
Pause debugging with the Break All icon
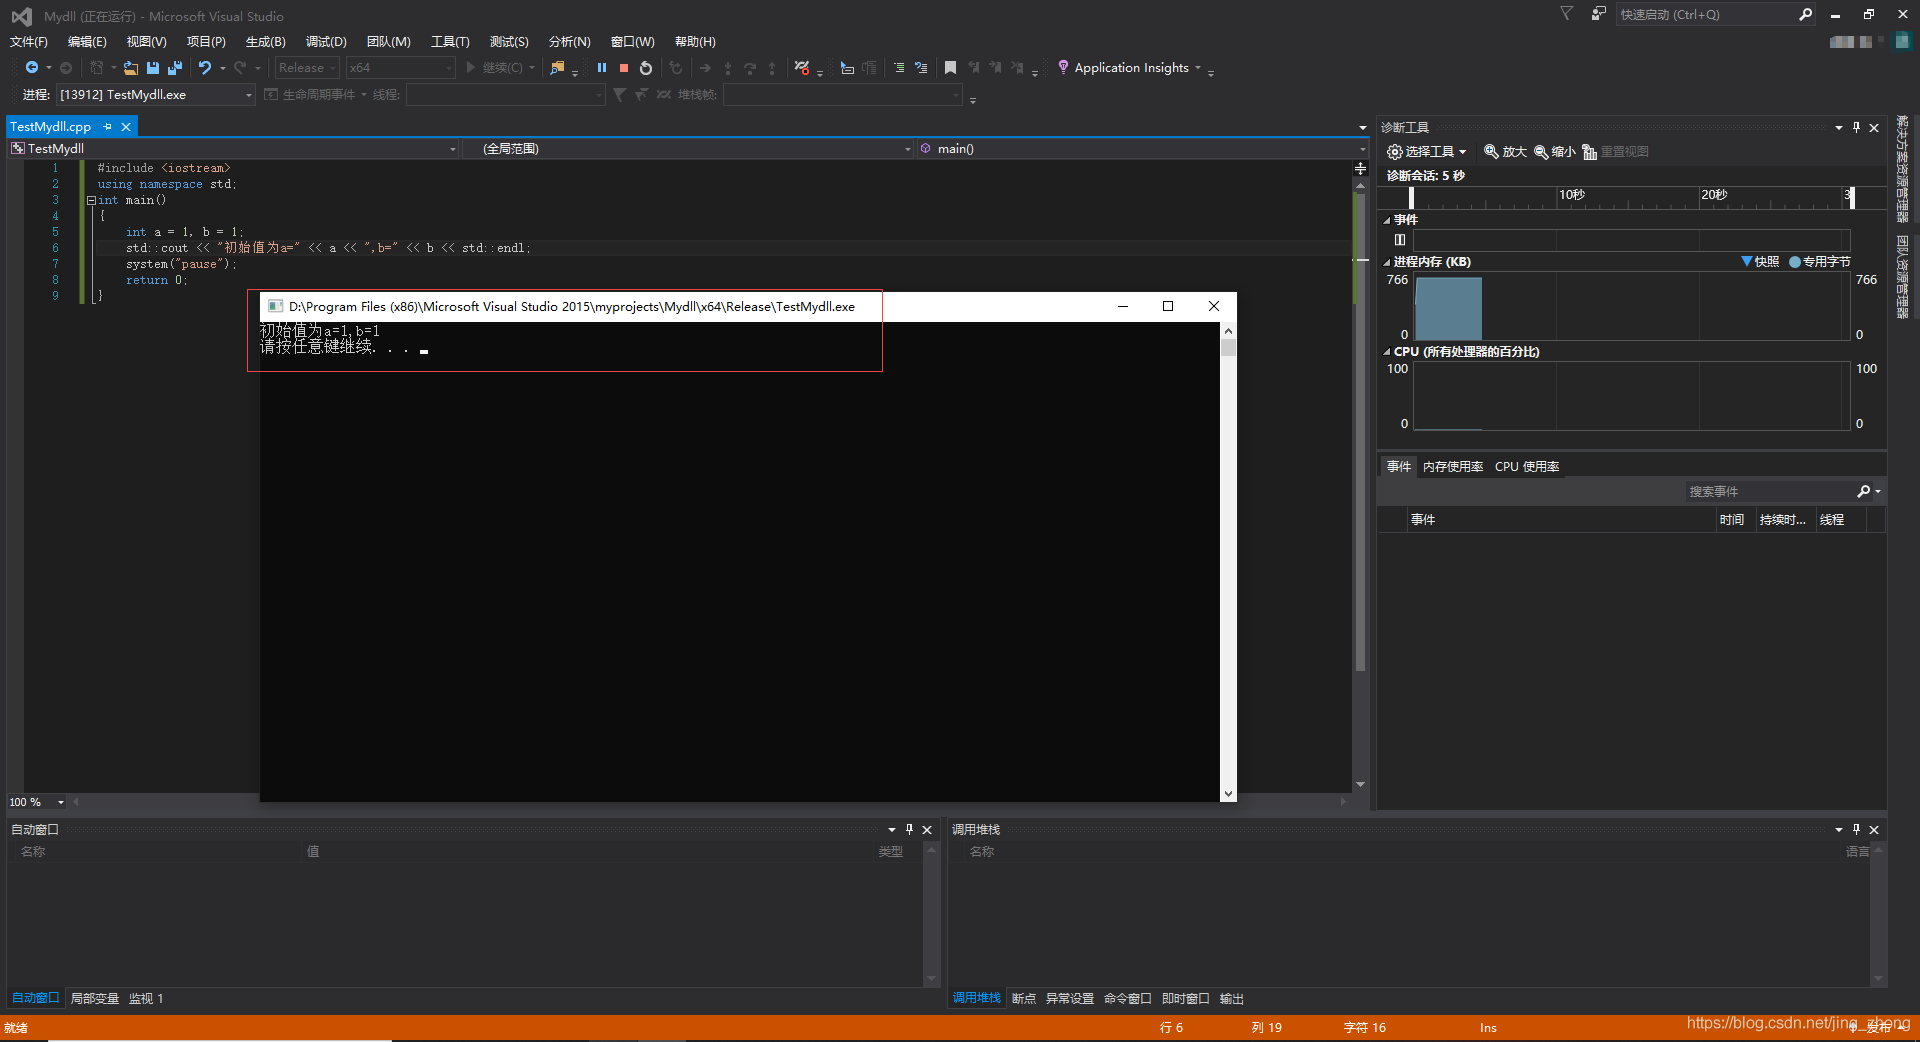tap(602, 68)
